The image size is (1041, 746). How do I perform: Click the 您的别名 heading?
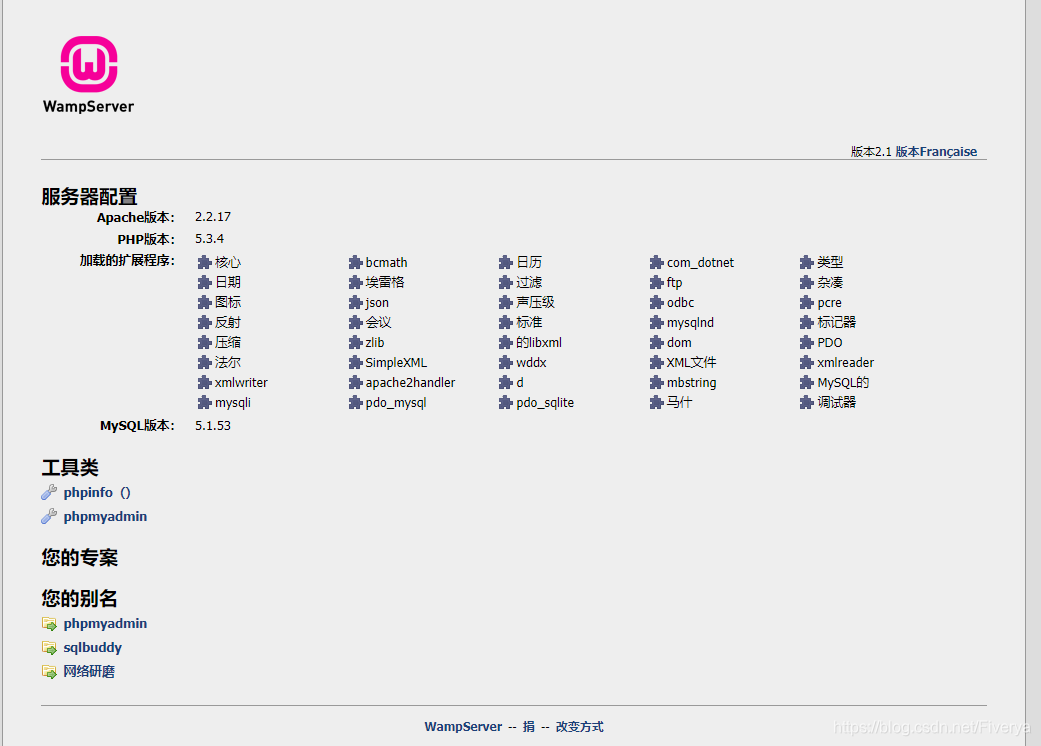(x=80, y=598)
